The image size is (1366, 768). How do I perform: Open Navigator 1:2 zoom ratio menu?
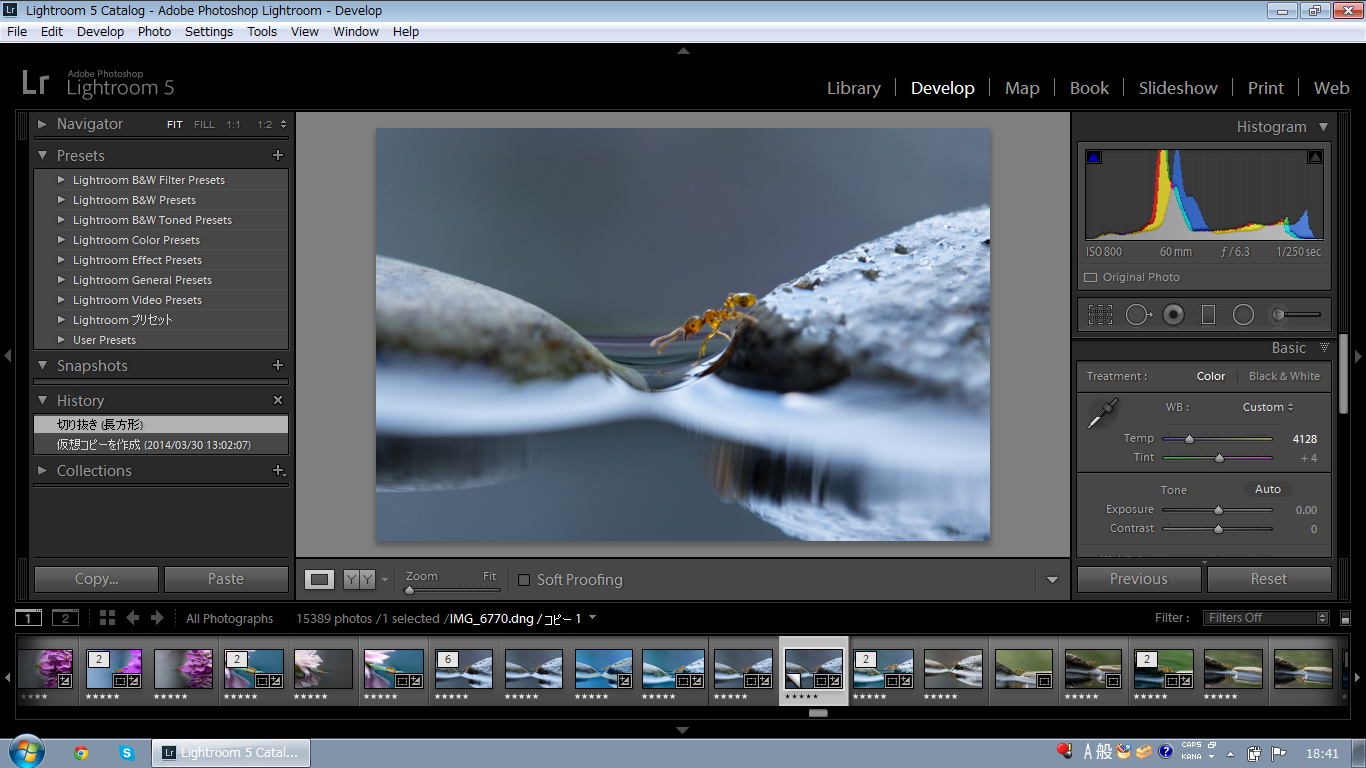point(272,125)
